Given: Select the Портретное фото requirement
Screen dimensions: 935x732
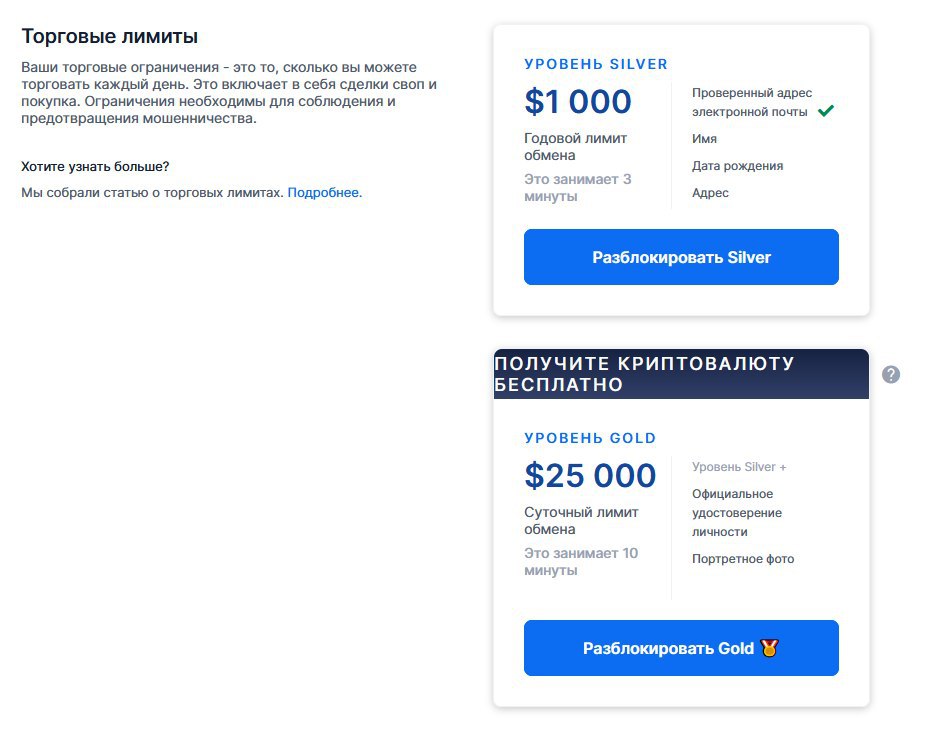Looking at the screenshot, I should pos(743,559).
